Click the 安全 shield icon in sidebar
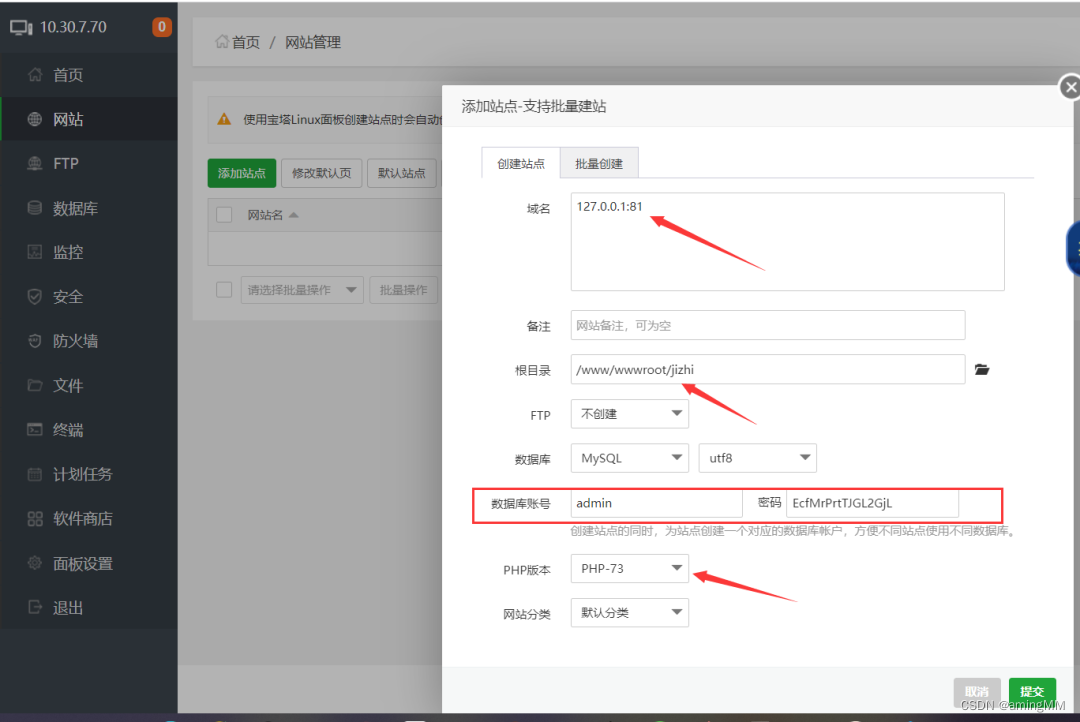Viewport: 1080px width, 722px height. point(35,297)
